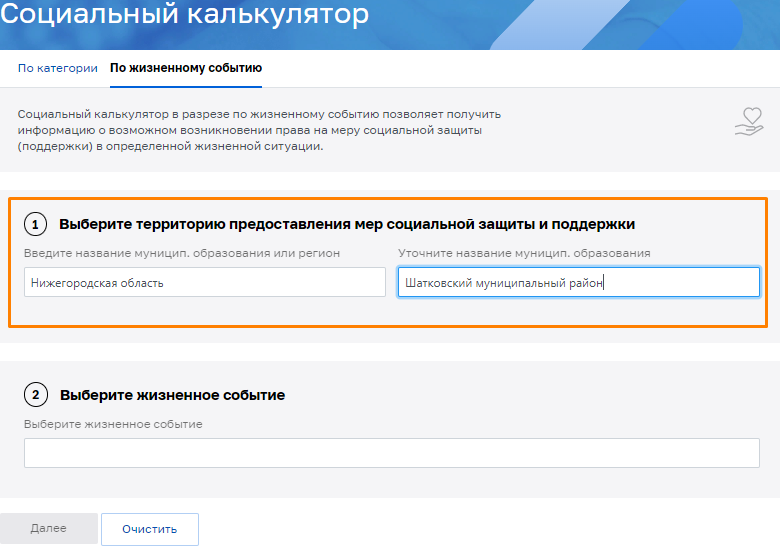Select the 'По жизненному событию' tab
This screenshot has height=548, width=780.
[x=186, y=68]
